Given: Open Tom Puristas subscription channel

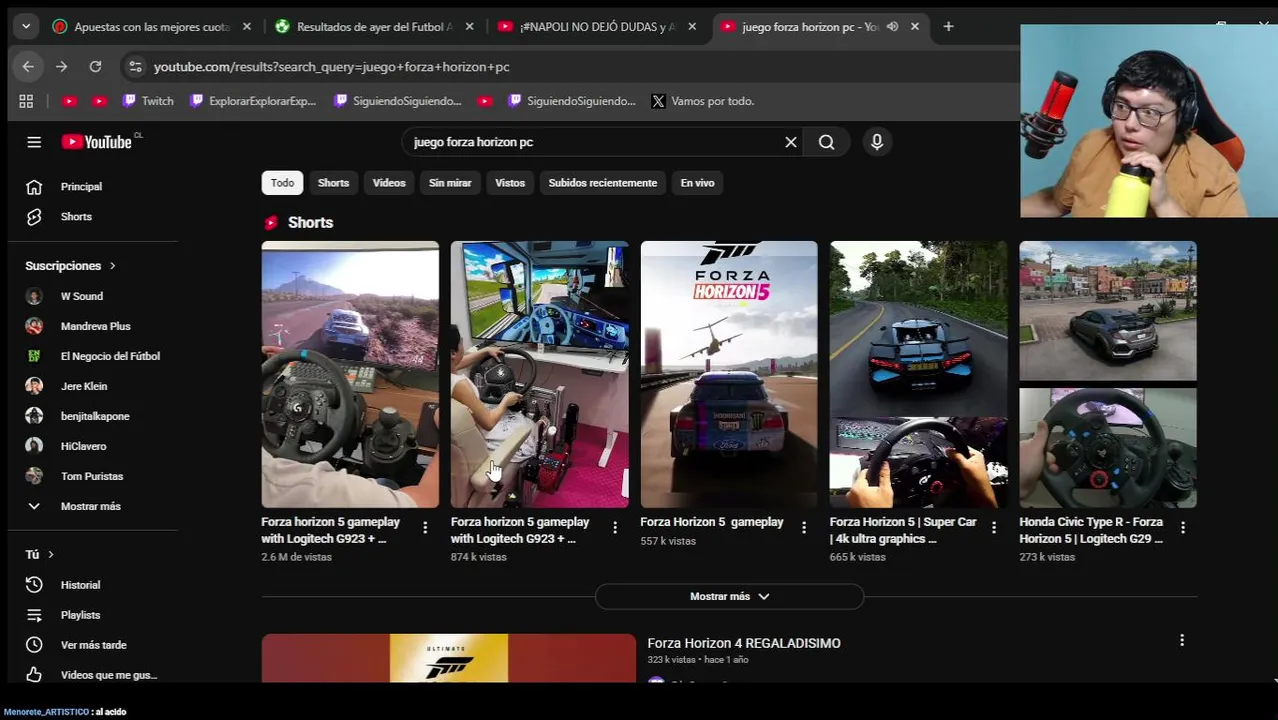Looking at the screenshot, I should pyautogui.click(x=92, y=476).
